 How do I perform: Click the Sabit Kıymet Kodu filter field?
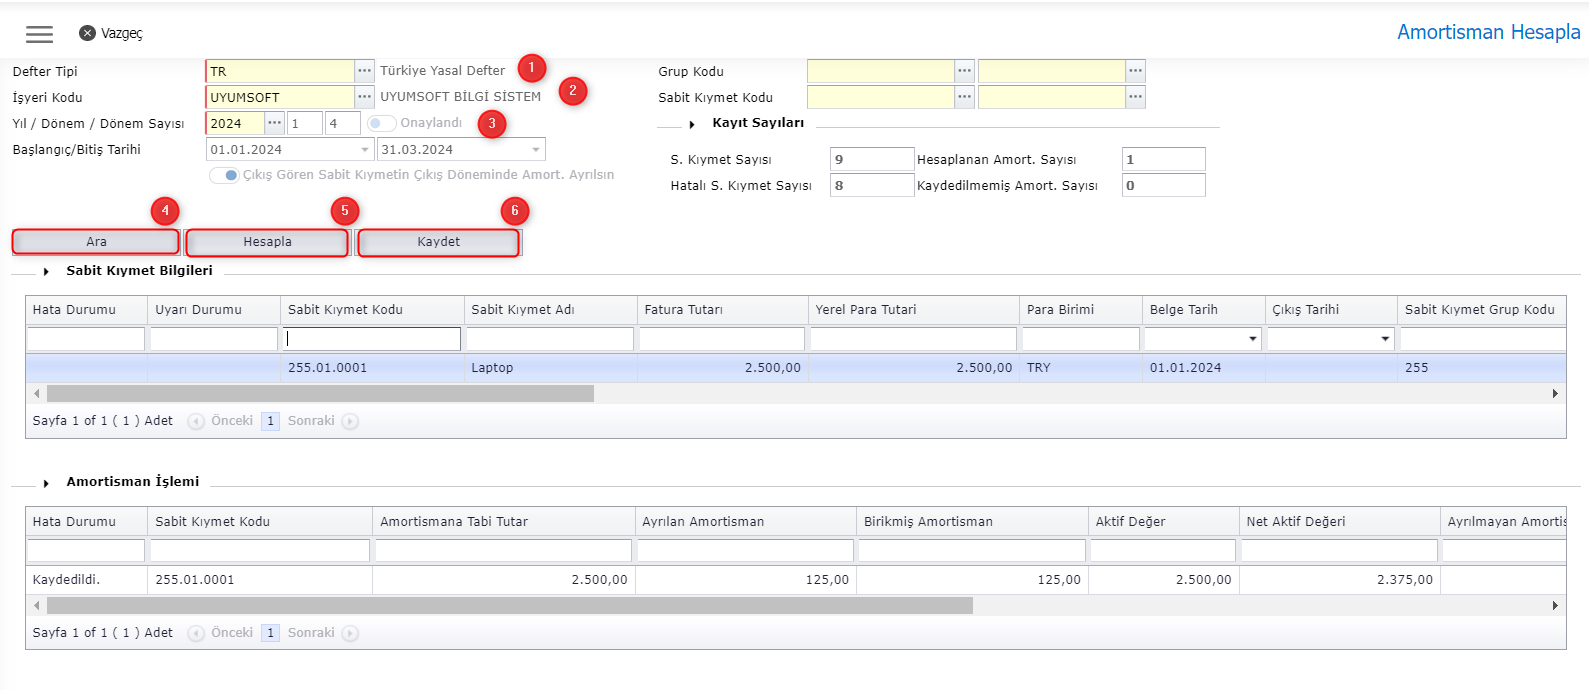tap(371, 339)
